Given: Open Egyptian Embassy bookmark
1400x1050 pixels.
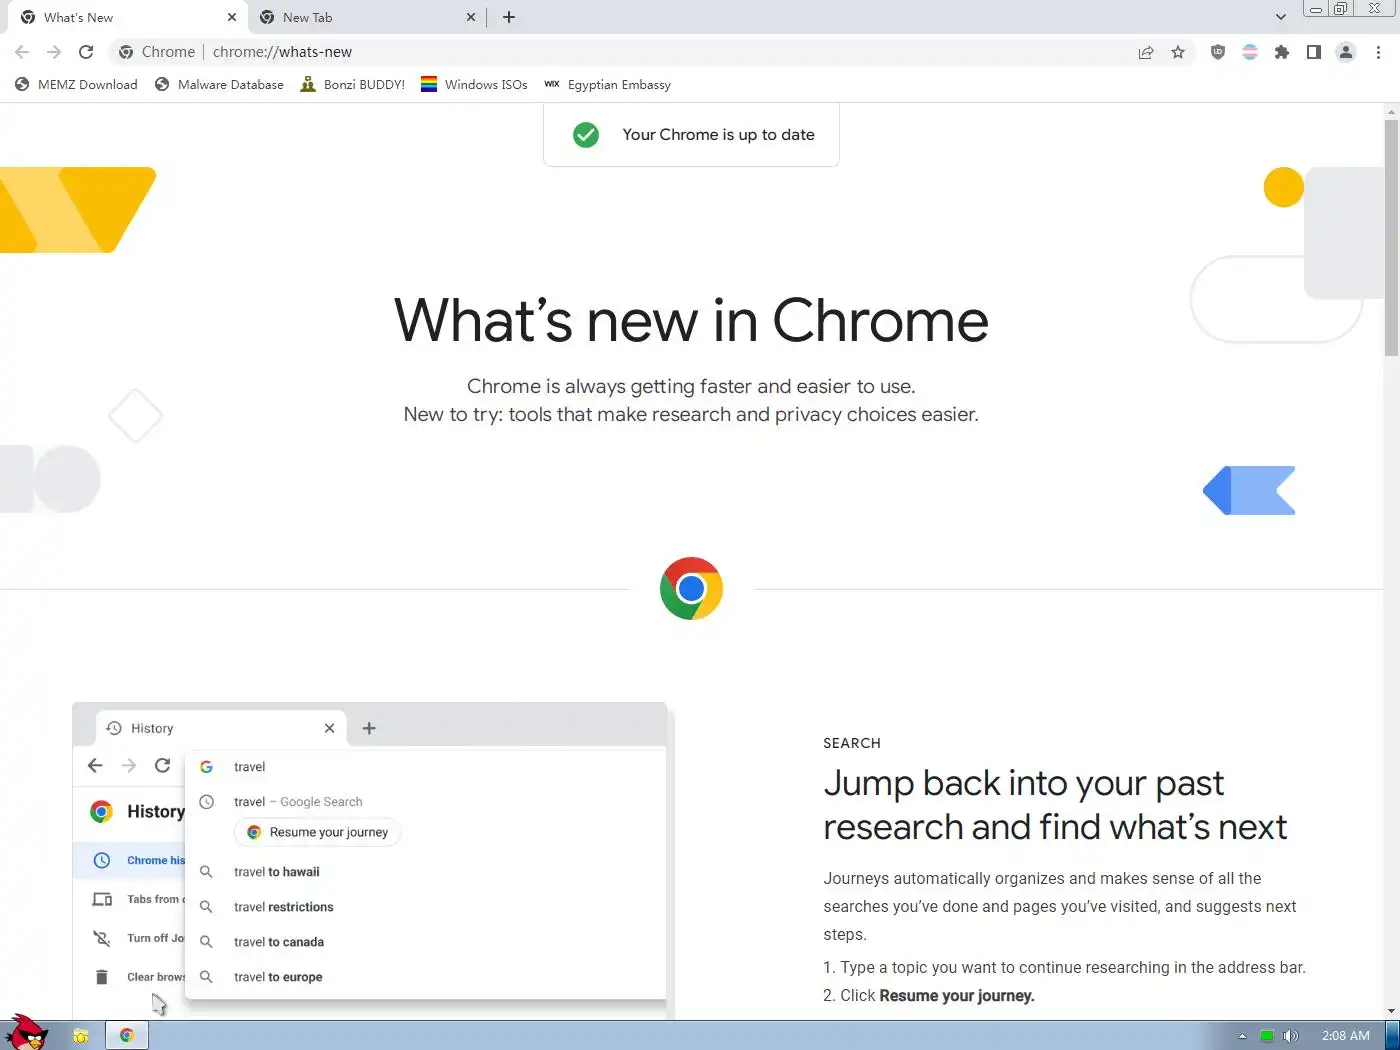Looking at the screenshot, I should click(607, 85).
